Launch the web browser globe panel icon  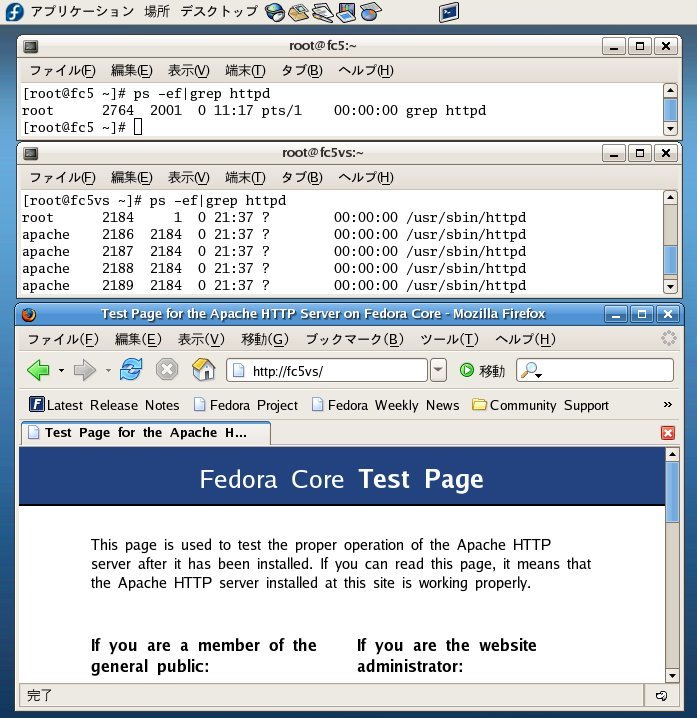coord(275,12)
